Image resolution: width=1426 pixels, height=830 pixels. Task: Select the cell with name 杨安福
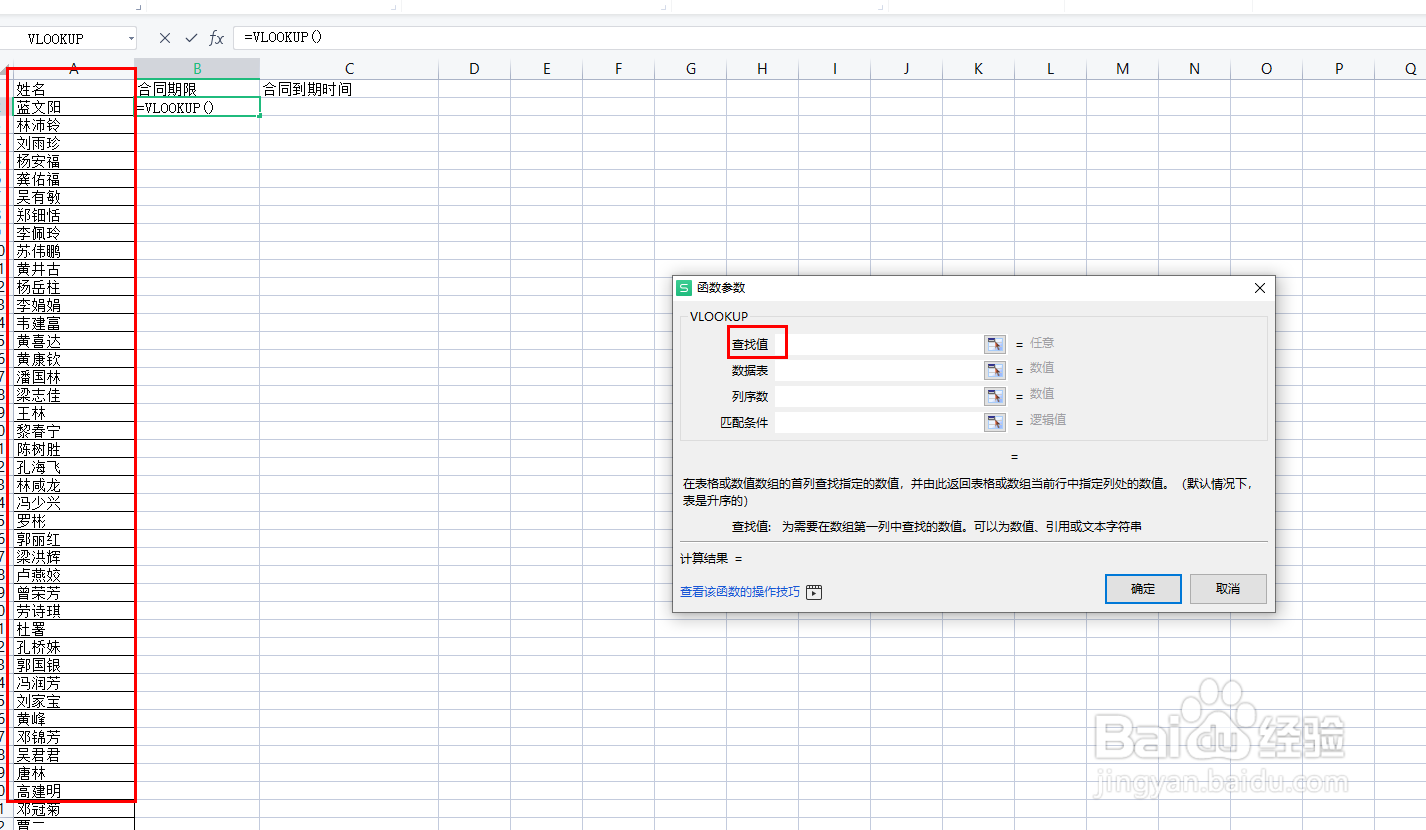(73, 161)
